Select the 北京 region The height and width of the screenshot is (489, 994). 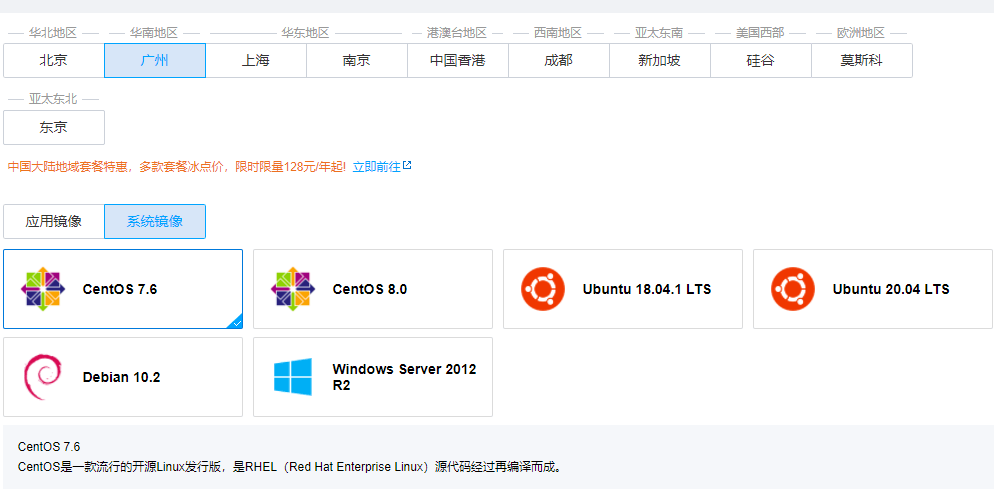[x=54, y=61]
